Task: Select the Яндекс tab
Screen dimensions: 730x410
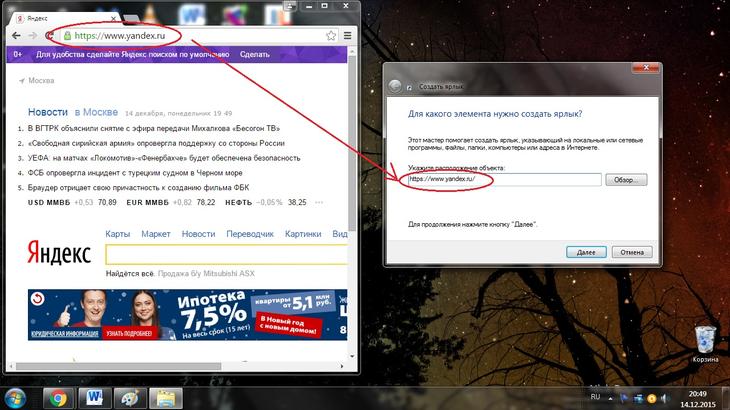Action: click(x=65, y=19)
